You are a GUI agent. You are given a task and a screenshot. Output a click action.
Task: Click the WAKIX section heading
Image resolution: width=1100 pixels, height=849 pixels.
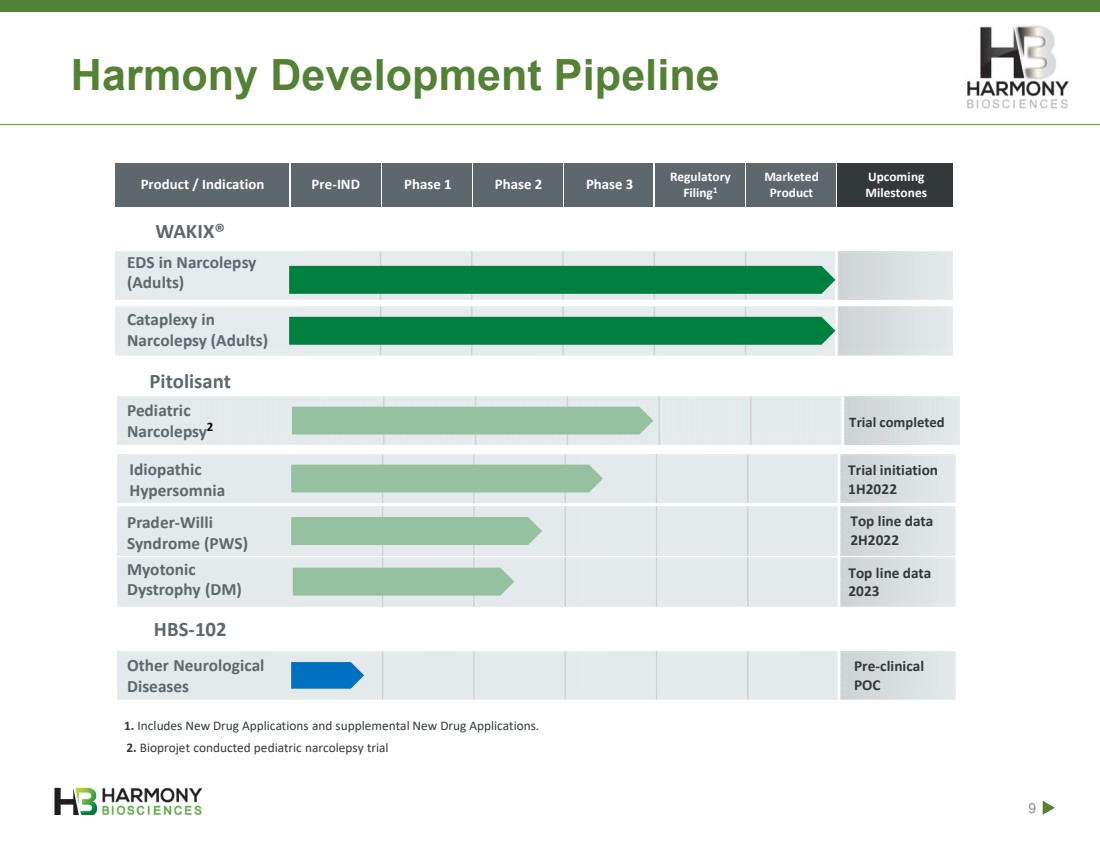point(189,231)
